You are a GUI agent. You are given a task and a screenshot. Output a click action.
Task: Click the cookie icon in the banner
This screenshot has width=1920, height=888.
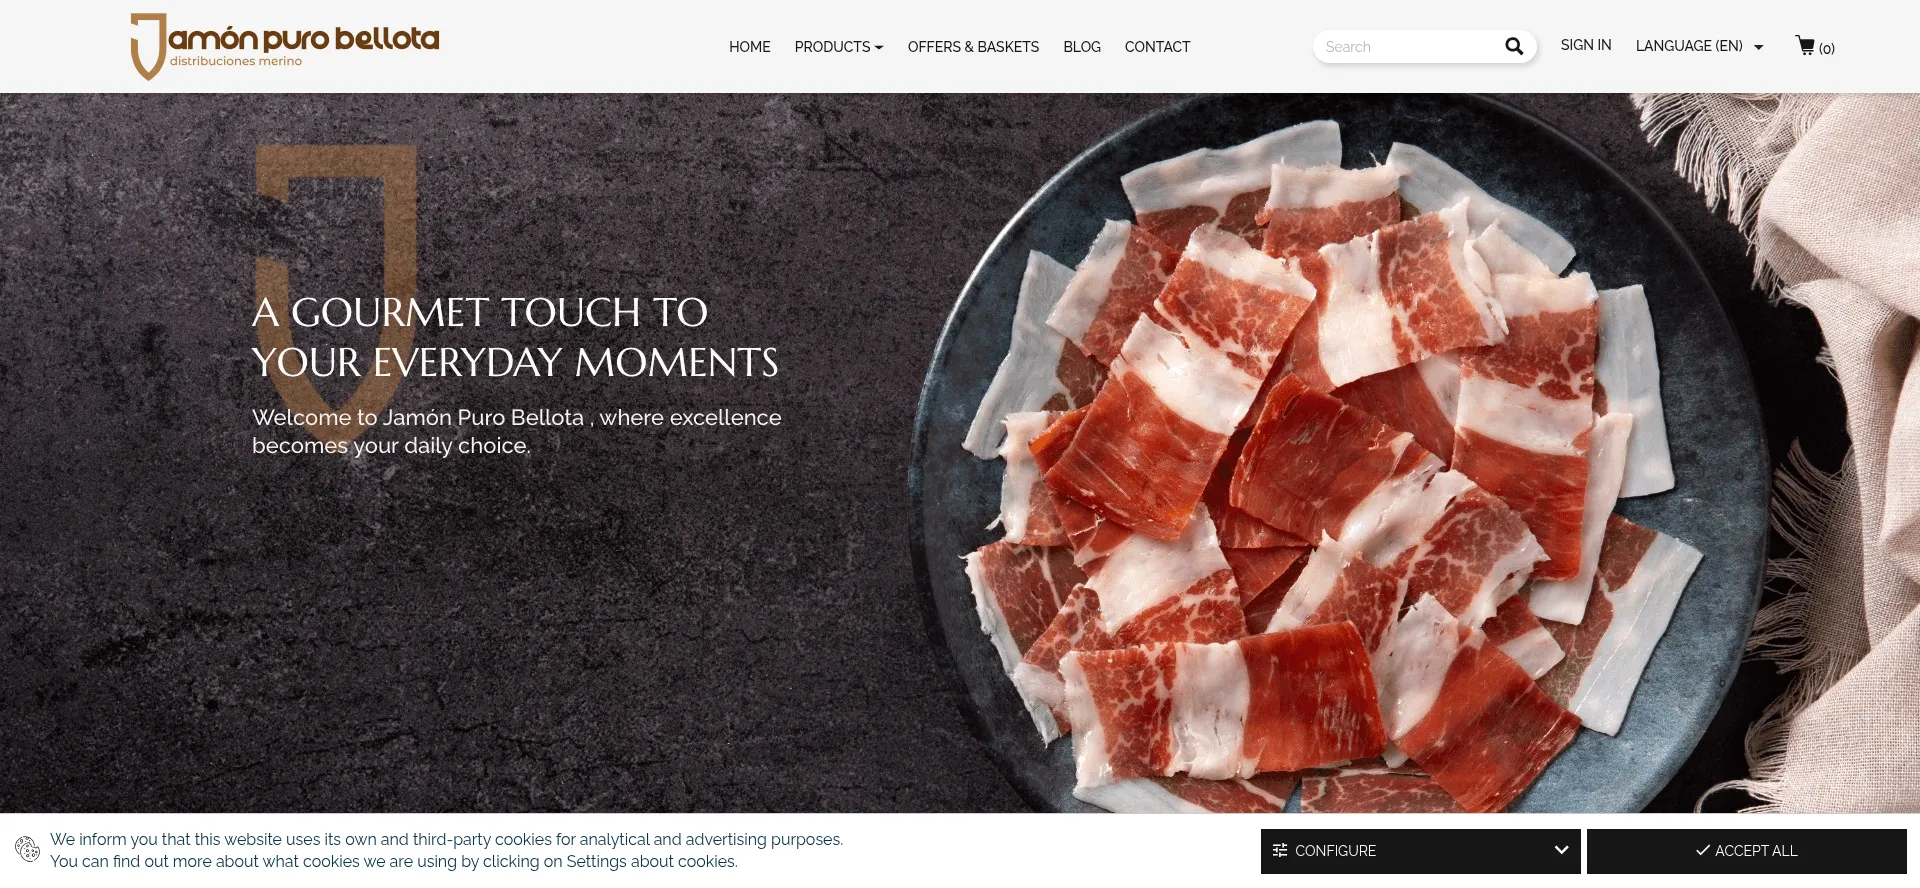click(28, 849)
